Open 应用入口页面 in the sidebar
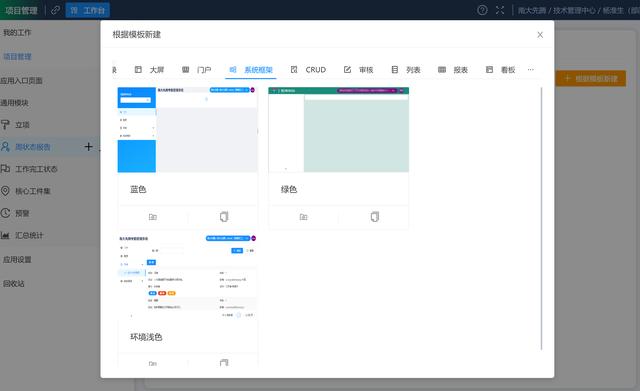This screenshot has height=391, width=640. coord(21,80)
